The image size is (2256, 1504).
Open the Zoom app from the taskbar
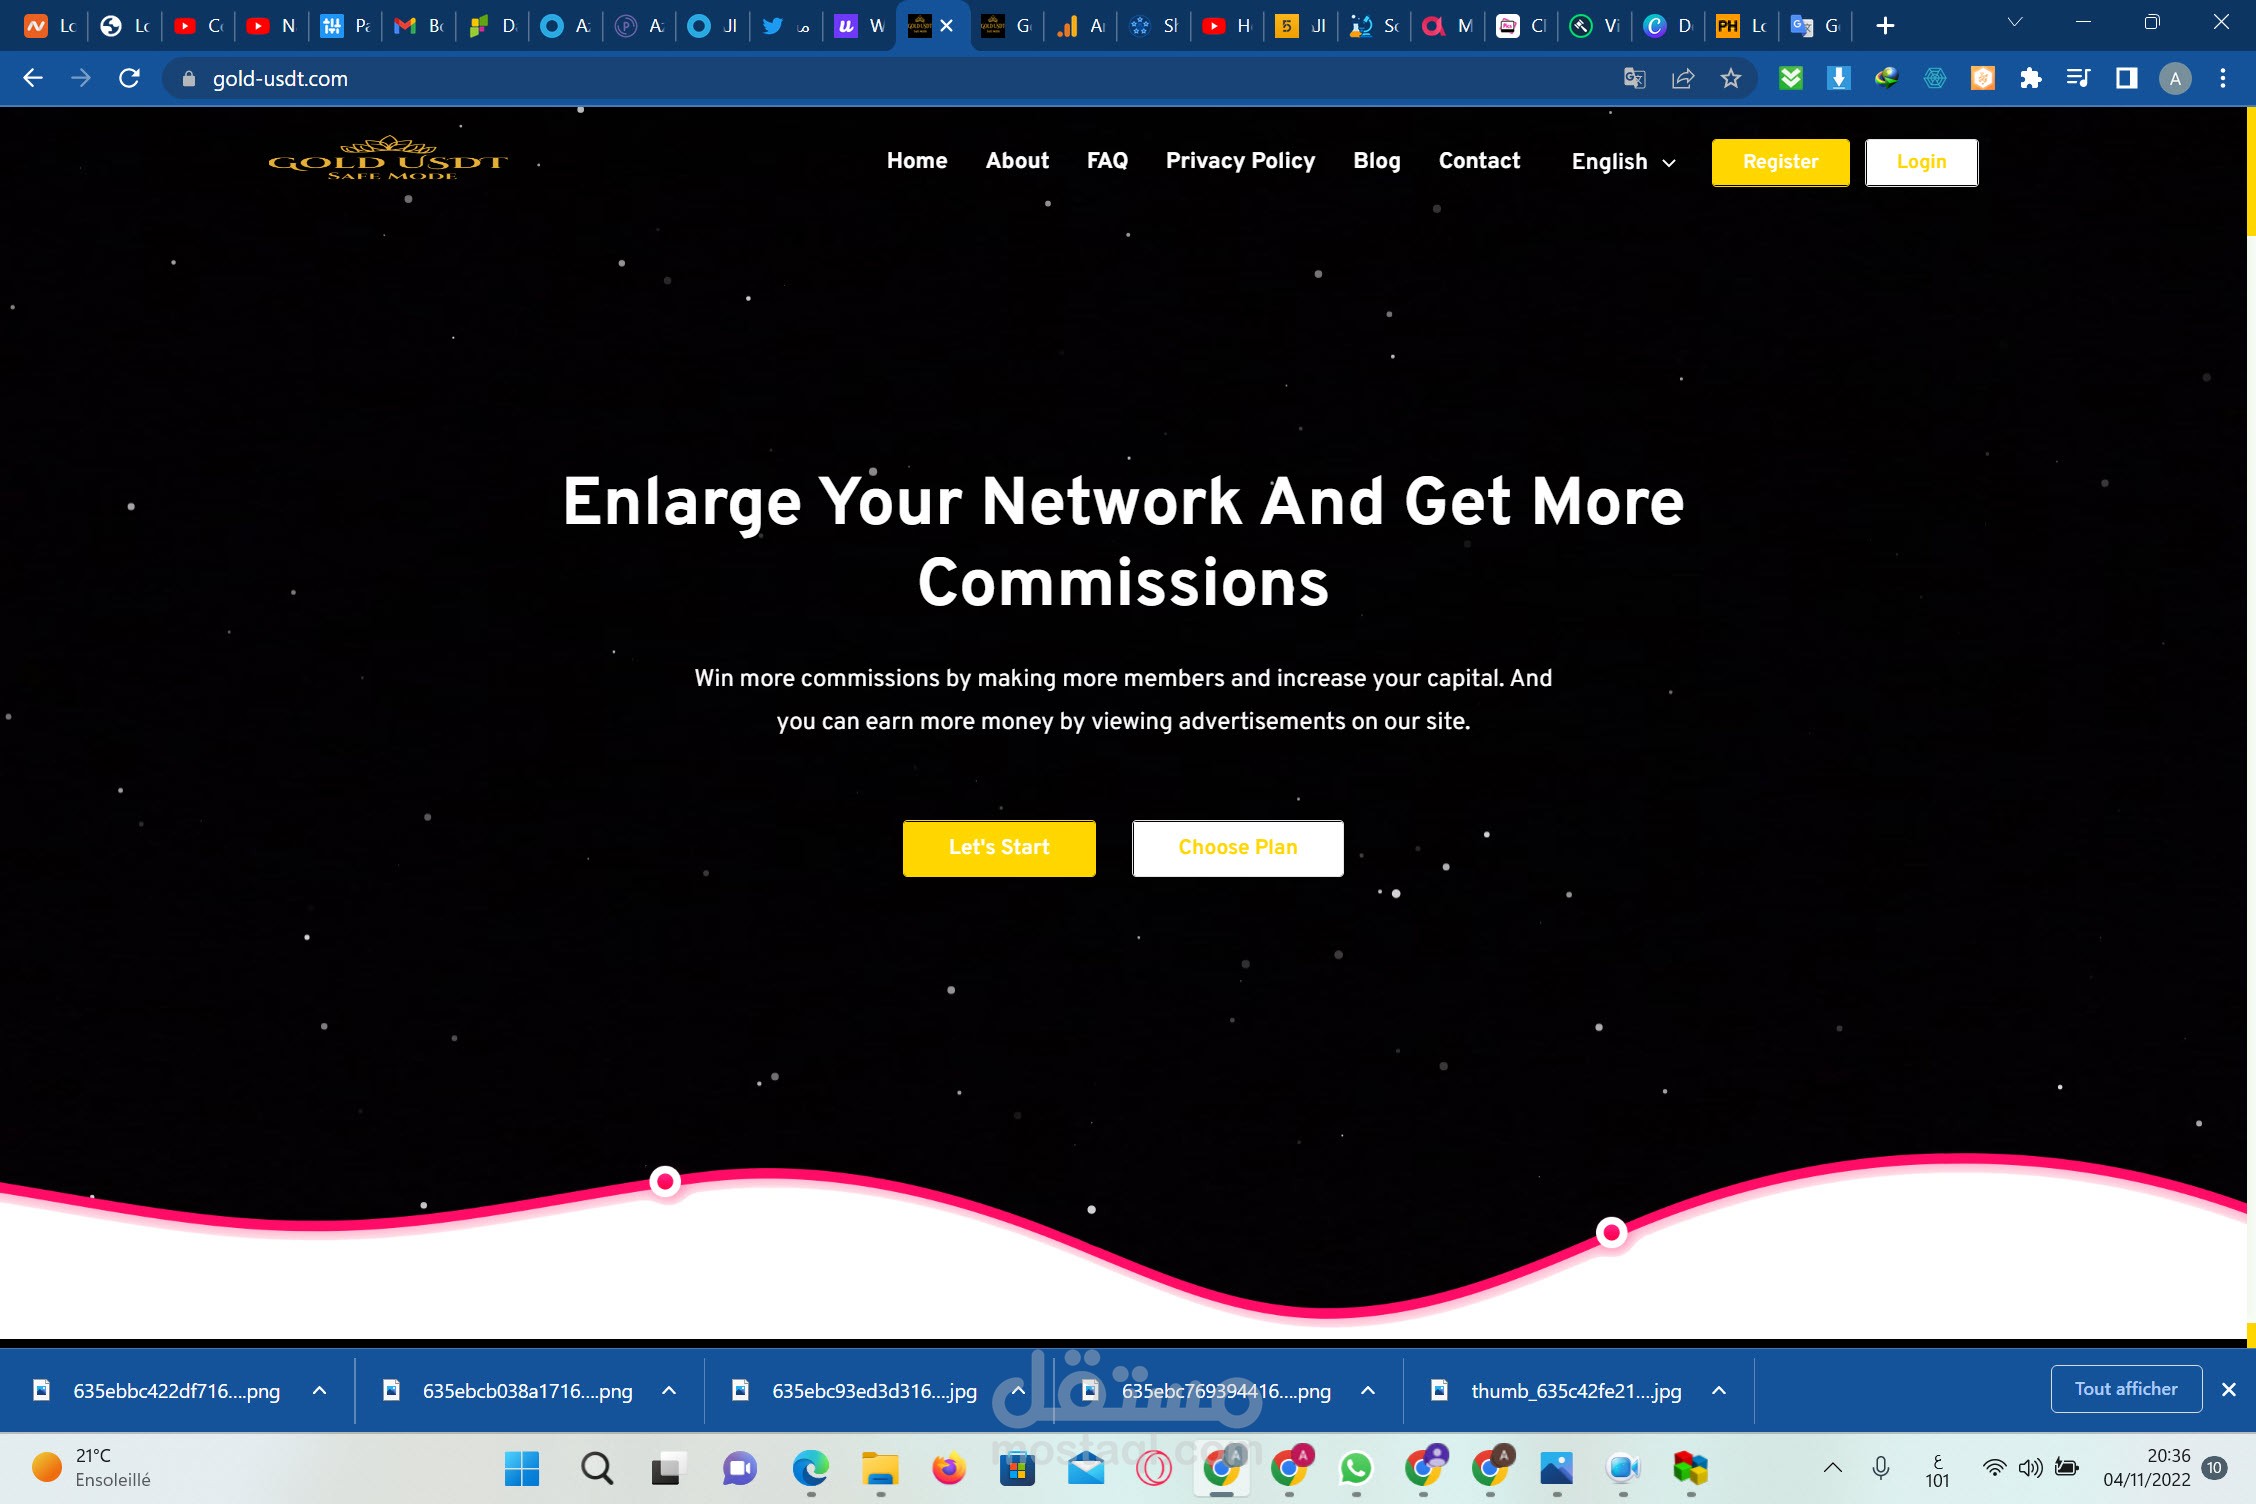pos(1623,1468)
